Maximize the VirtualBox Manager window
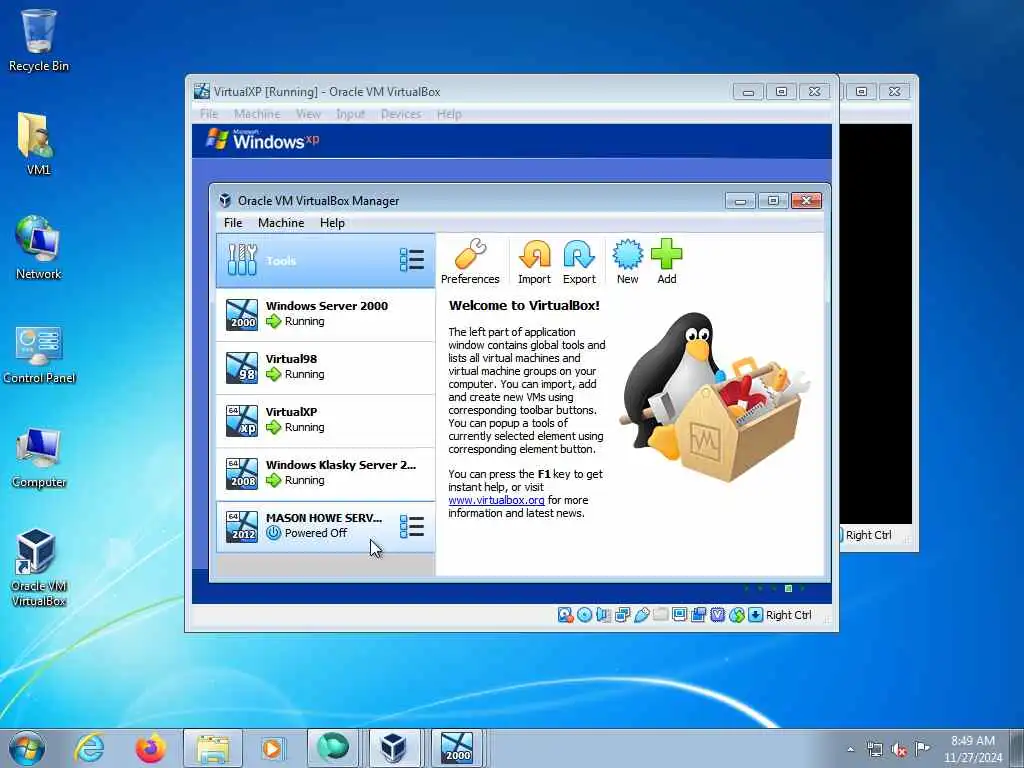Screen dimensions: 1024x768 (773, 200)
